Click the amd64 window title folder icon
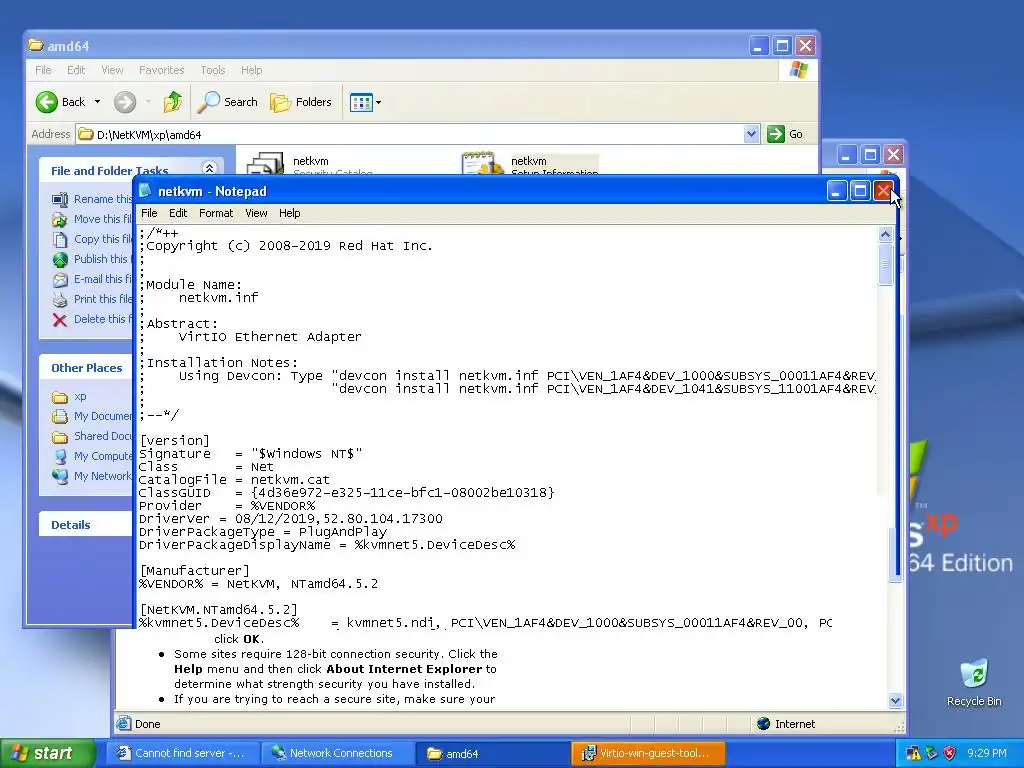 [x=36, y=45]
